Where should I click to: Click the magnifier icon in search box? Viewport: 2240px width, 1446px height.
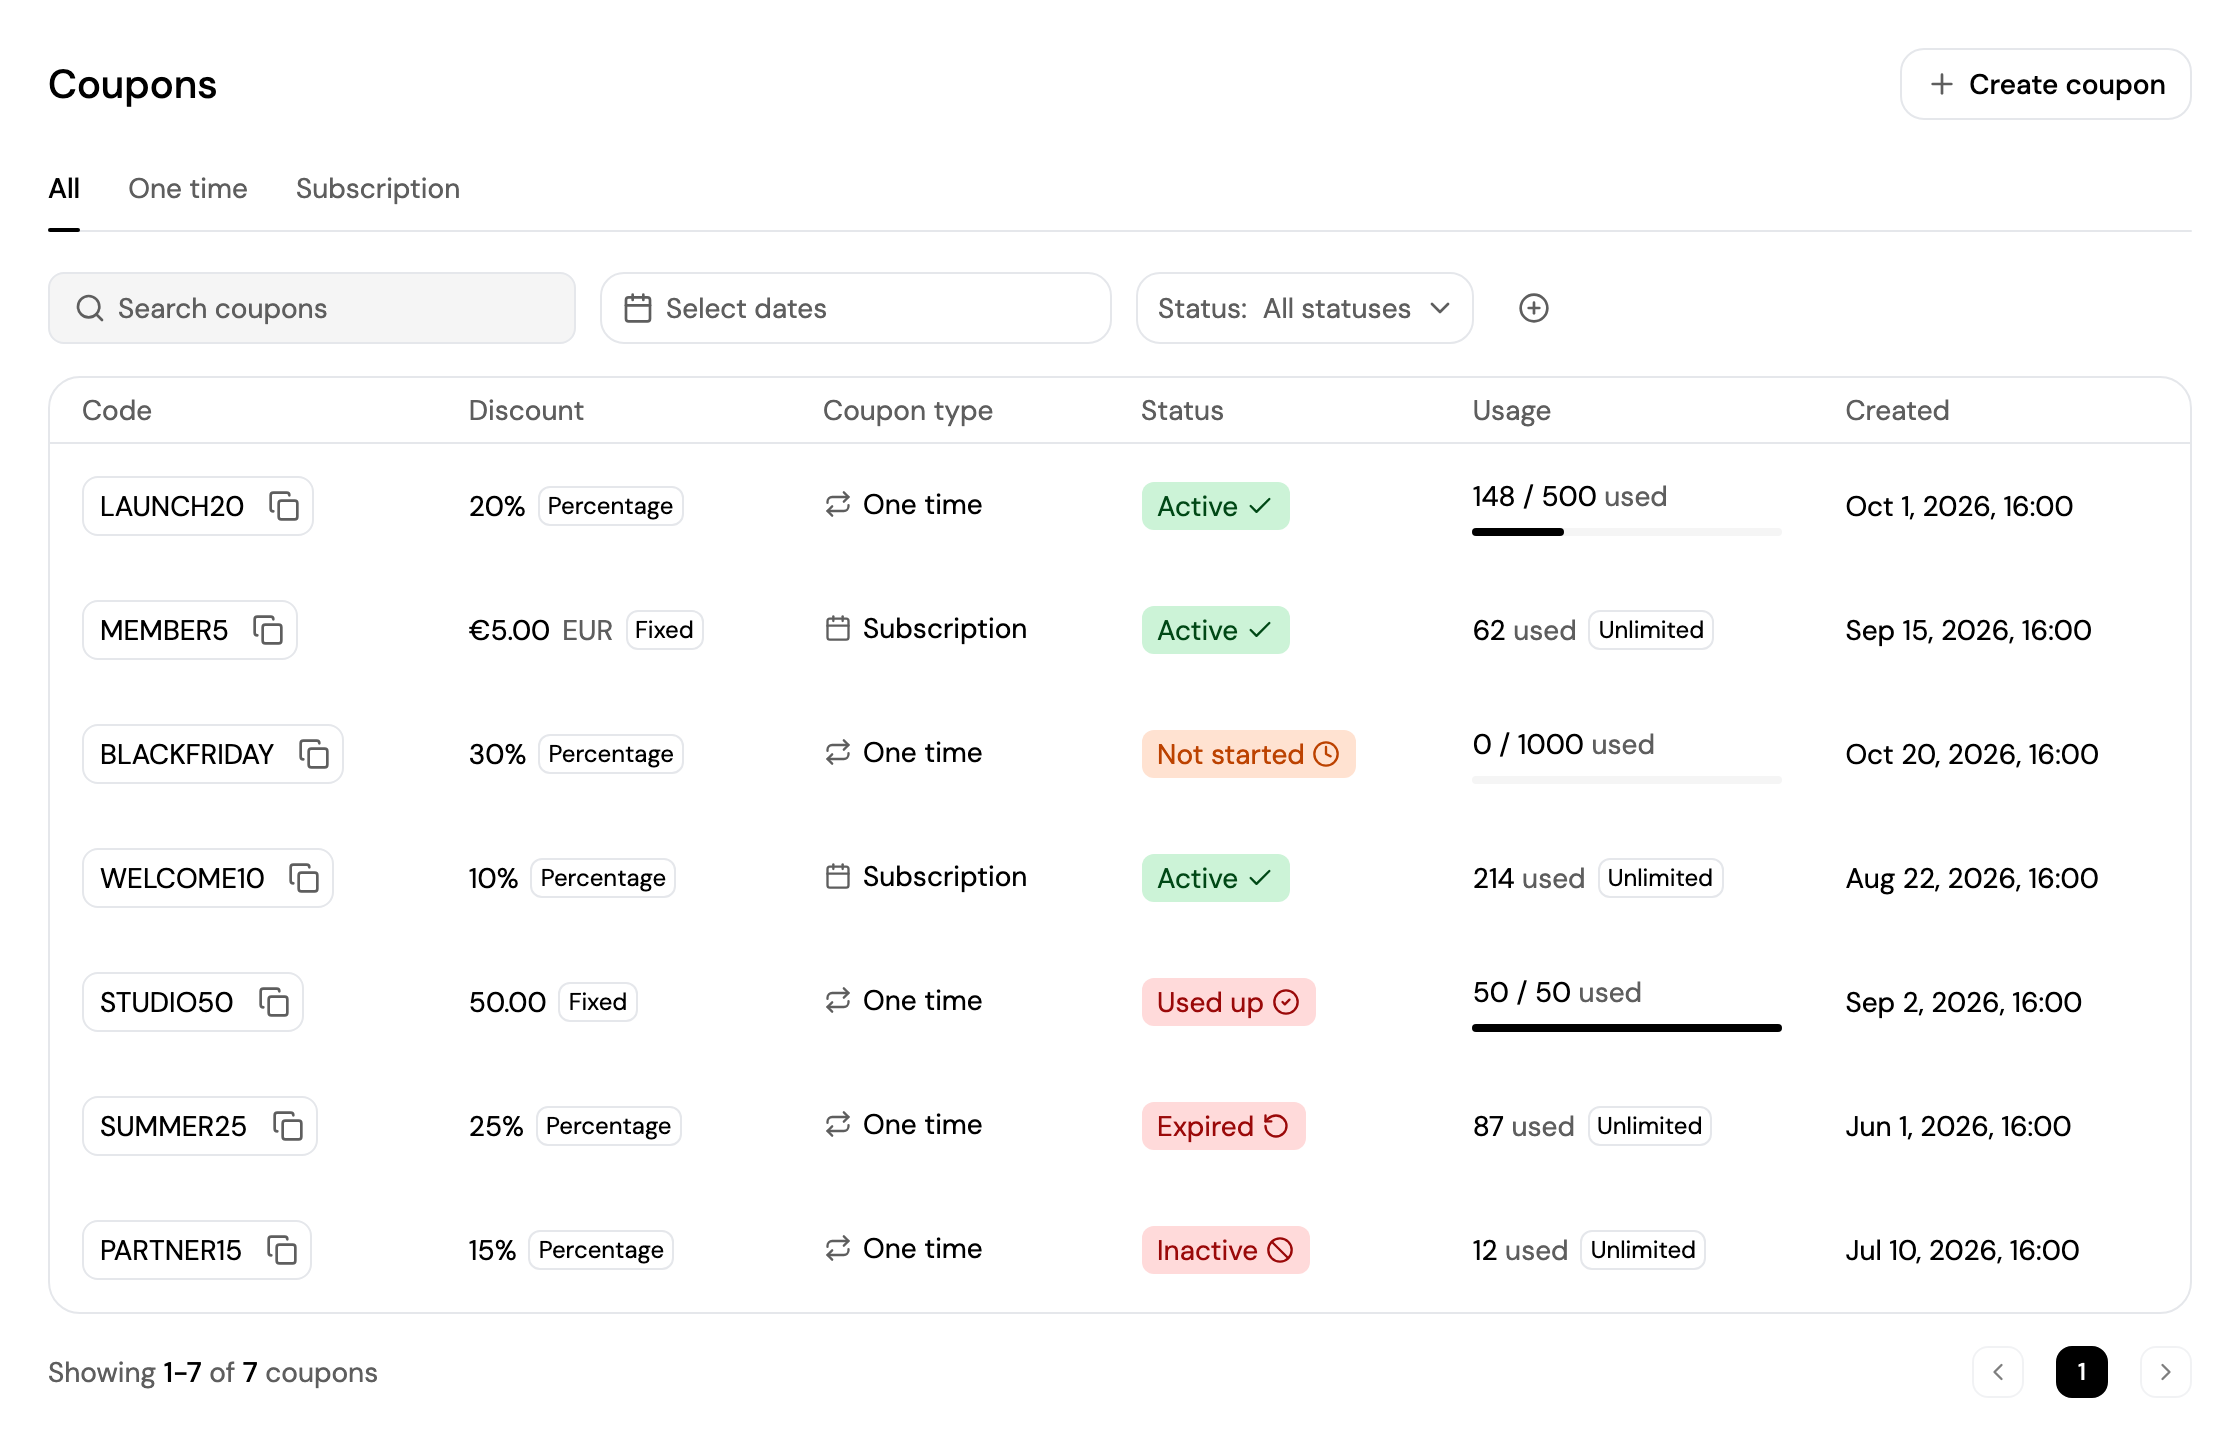click(90, 308)
